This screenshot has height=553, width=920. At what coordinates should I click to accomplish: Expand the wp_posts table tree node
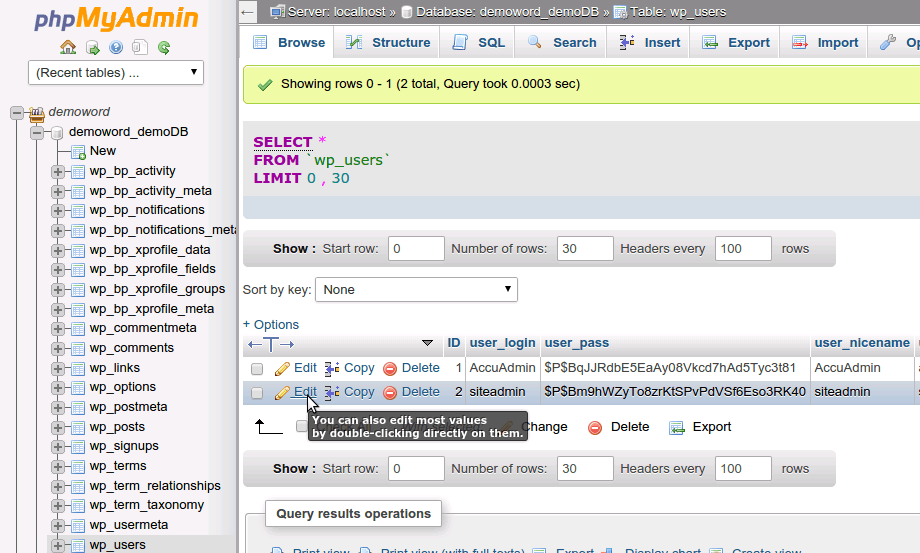coord(58,427)
